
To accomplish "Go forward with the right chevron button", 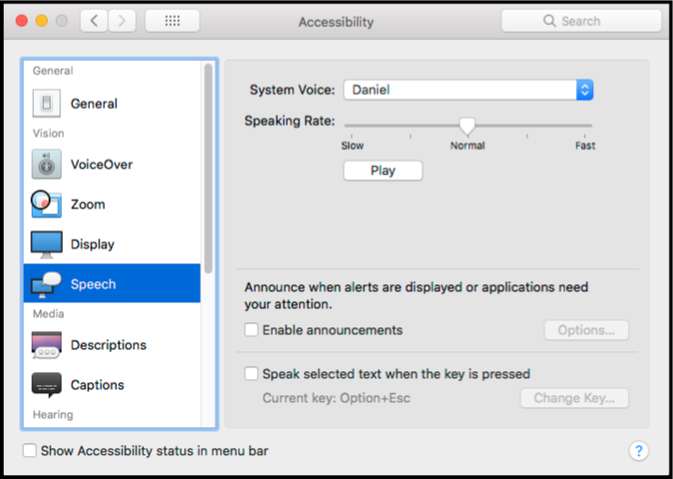I will [x=122, y=21].
